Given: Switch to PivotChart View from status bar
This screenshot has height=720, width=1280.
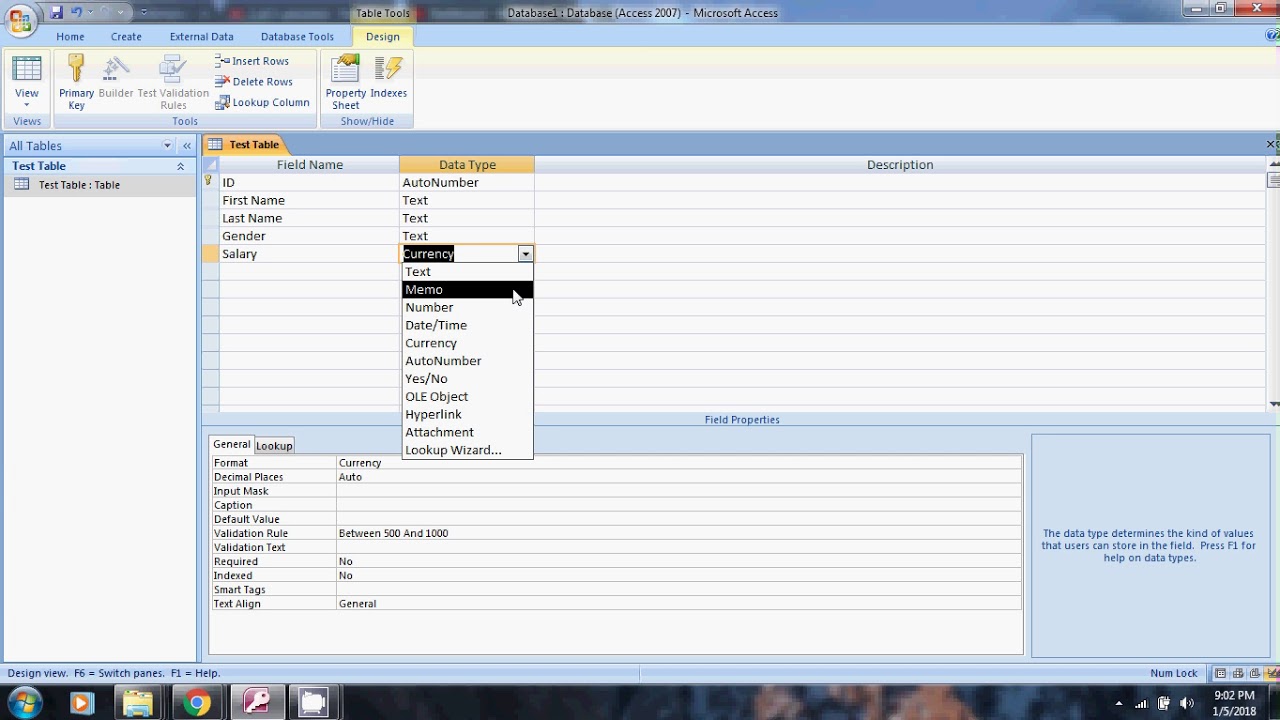Looking at the screenshot, I should coord(1254,674).
